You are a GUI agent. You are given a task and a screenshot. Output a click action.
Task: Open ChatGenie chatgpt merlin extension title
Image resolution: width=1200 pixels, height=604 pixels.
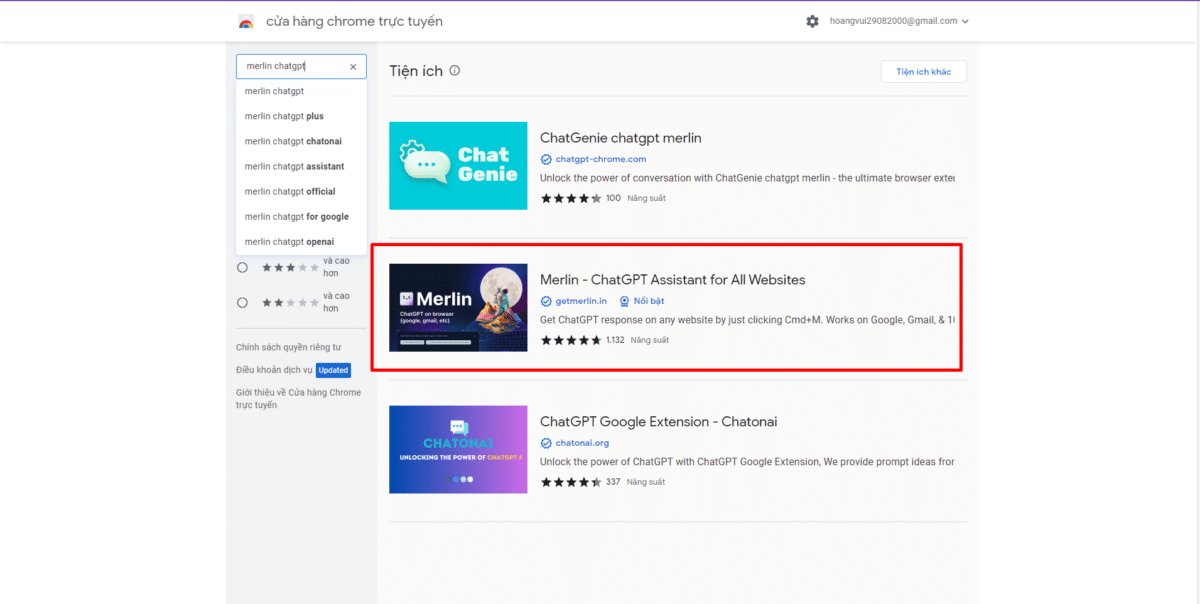pyautogui.click(x=620, y=138)
